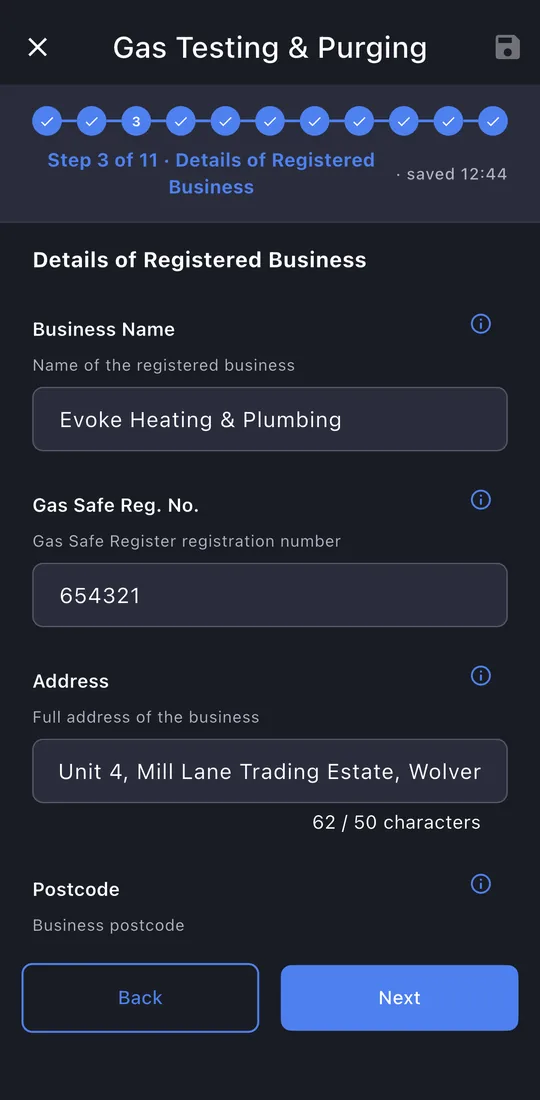Tap the save disk icon
540x1100 pixels.
pyautogui.click(x=508, y=47)
